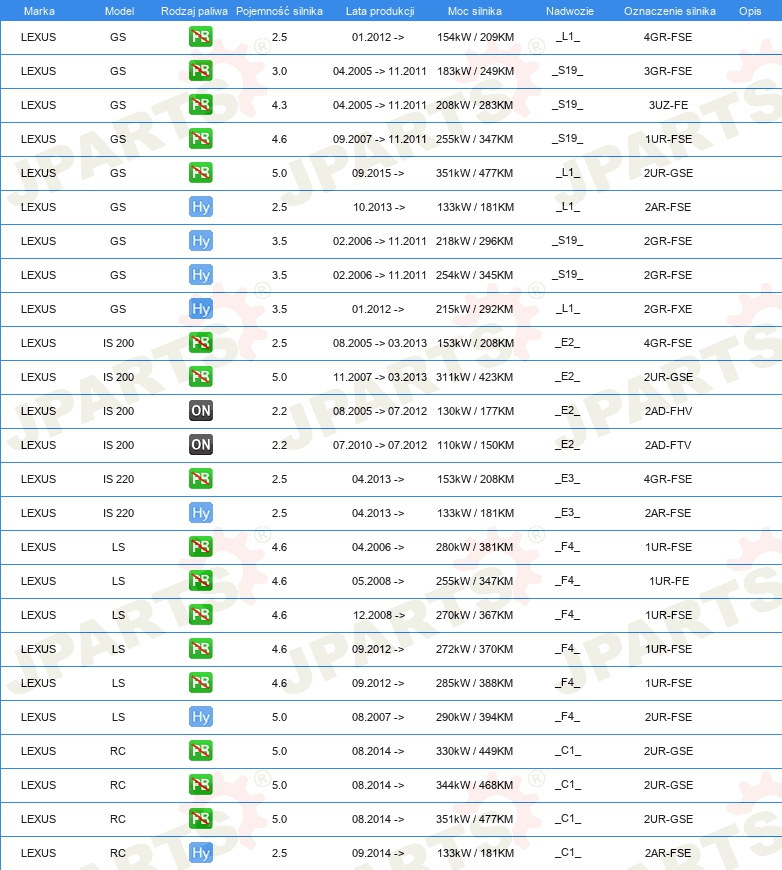Select power value 183kW / 249KM
Image resolution: width=782 pixels, height=870 pixels.
coord(475,71)
